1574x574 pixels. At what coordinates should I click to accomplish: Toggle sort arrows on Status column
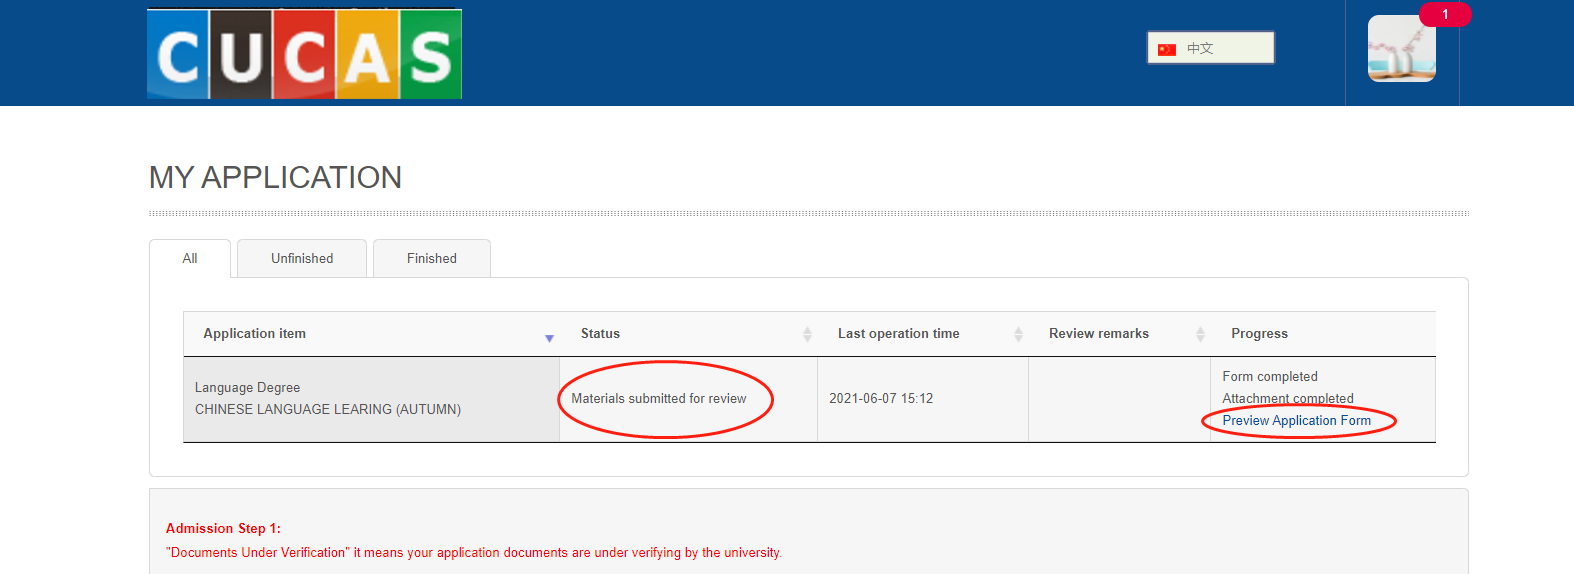click(x=807, y=334)
